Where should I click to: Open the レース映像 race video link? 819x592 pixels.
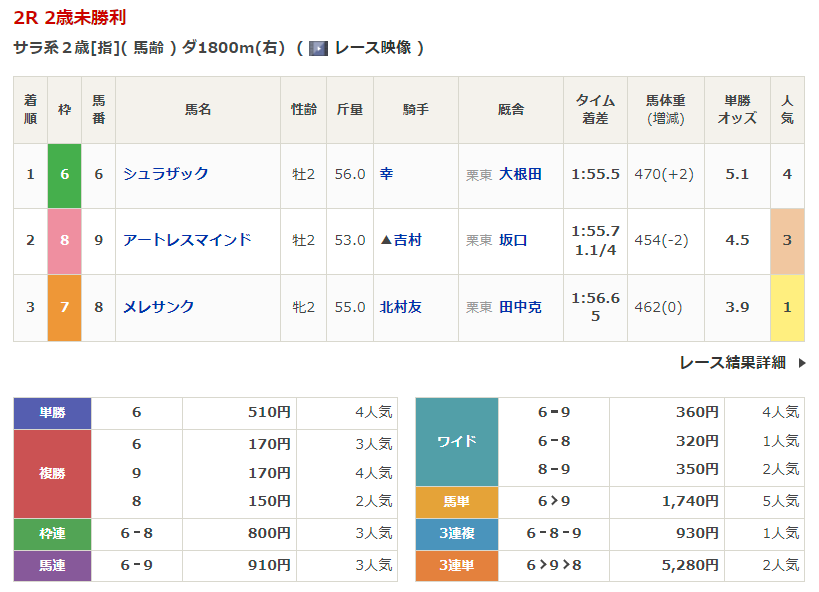(372, 48)
